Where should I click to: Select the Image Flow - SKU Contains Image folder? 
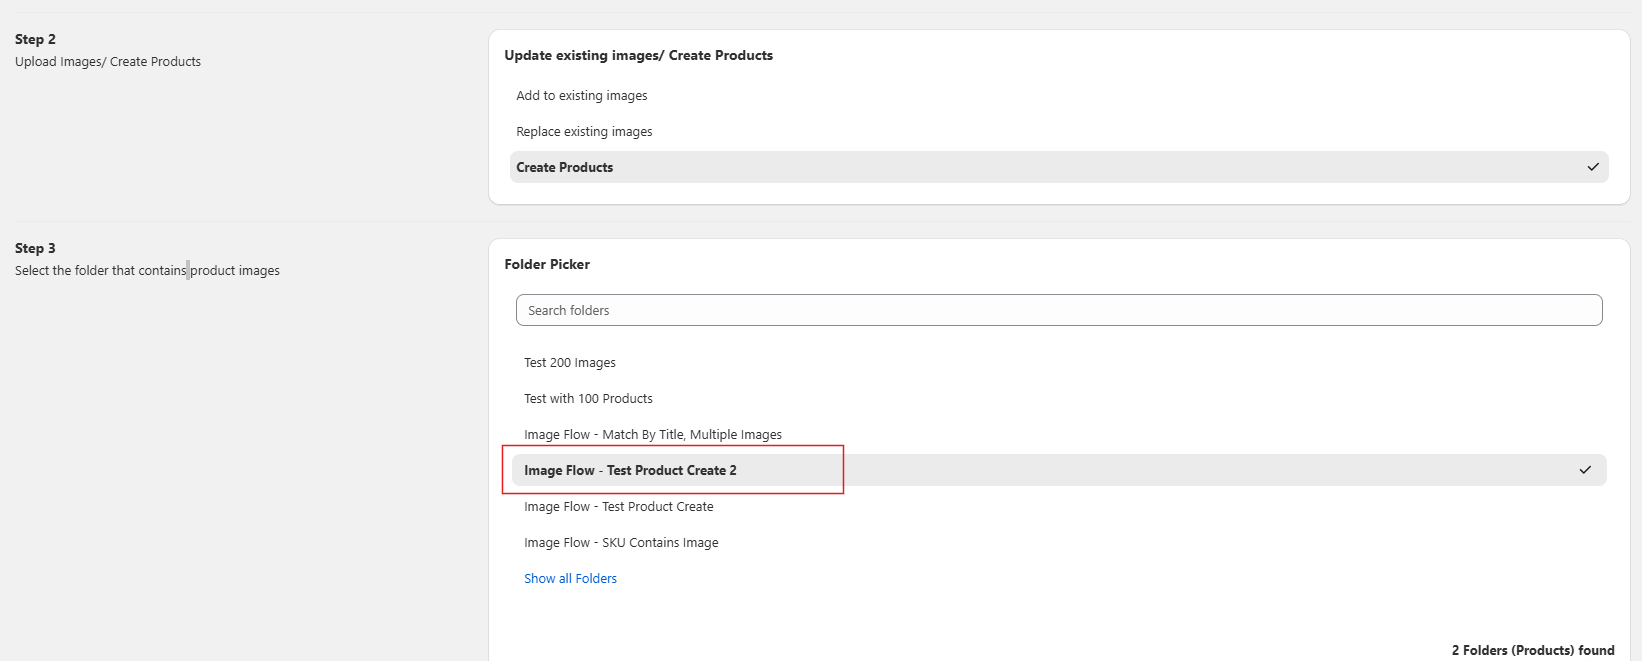(x=621, y=543)
